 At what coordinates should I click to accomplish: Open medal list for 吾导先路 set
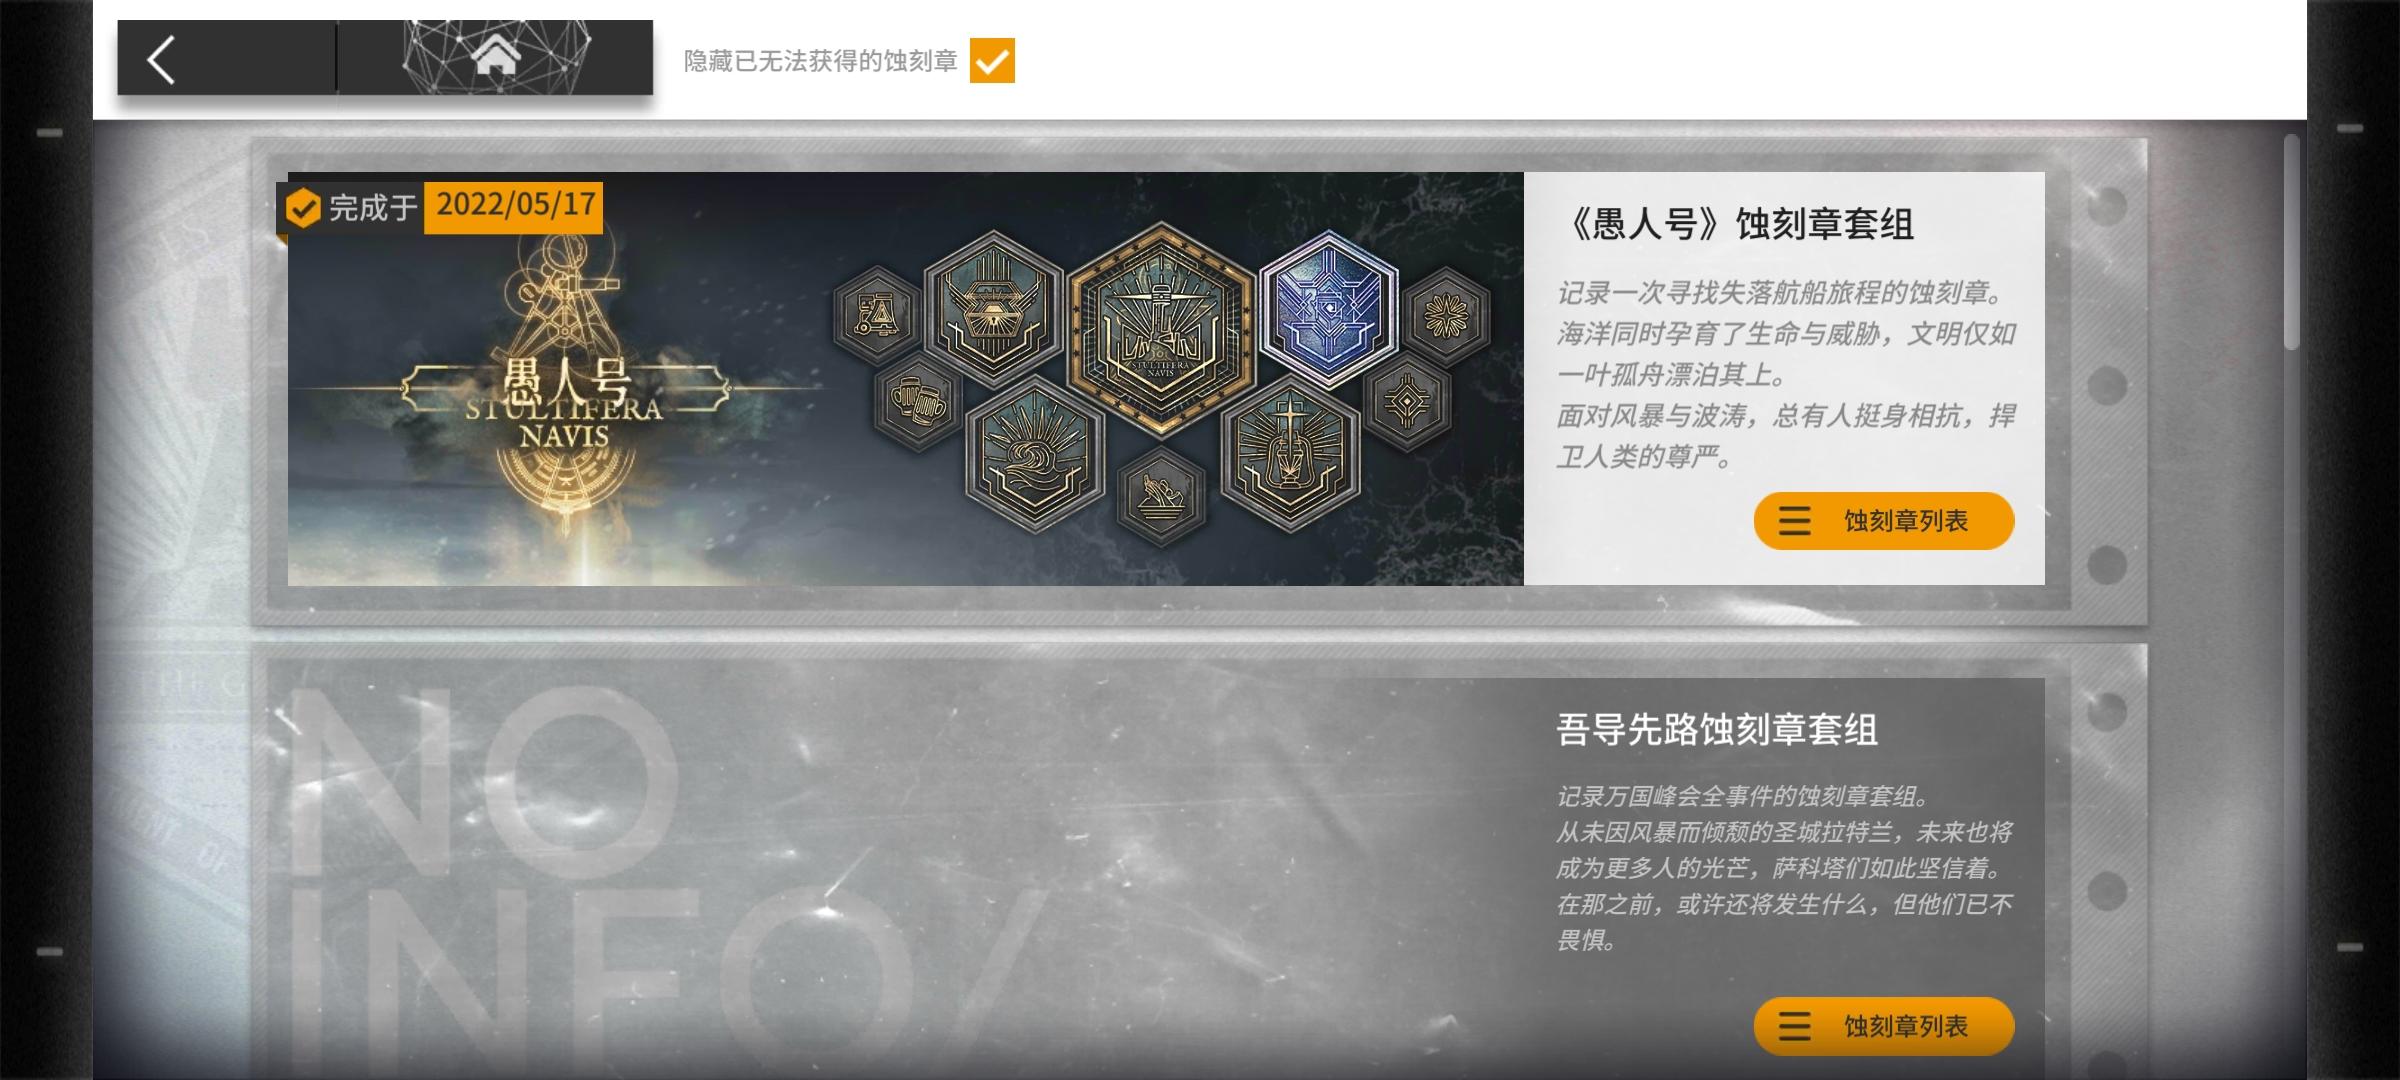point(1883,1026)
